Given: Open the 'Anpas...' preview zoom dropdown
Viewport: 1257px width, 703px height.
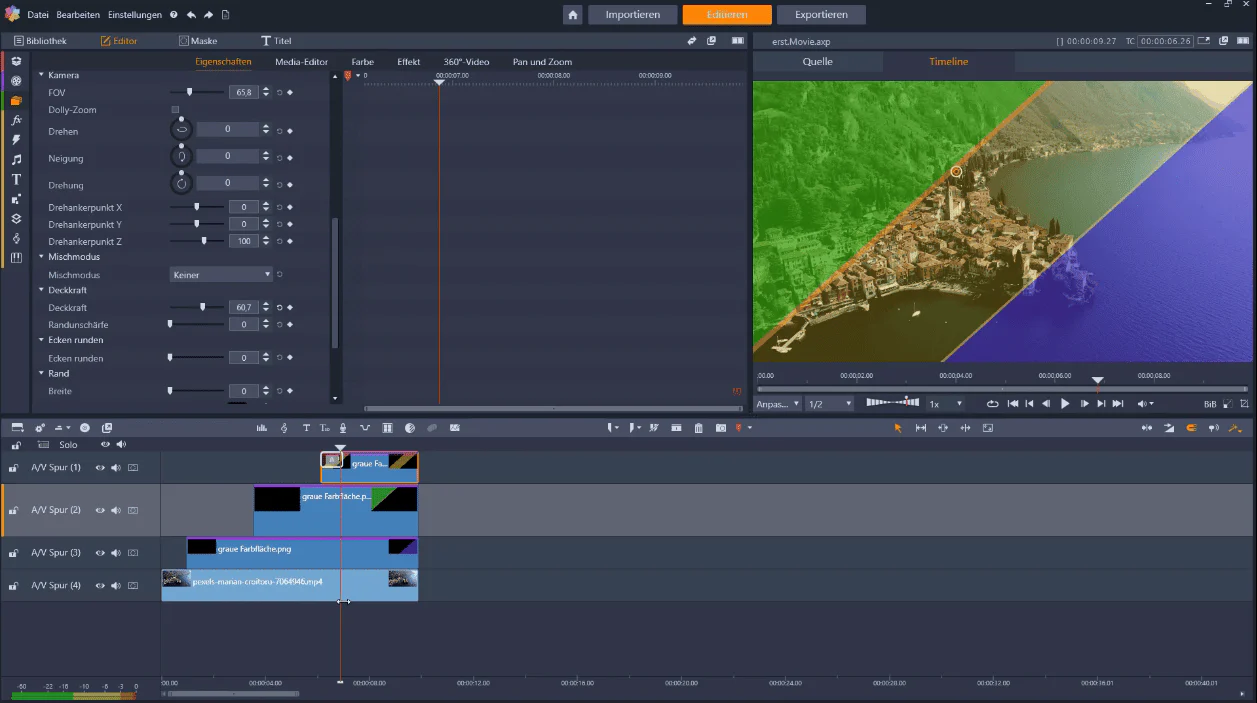Looking at the screenshot, I should pos(778,404).
